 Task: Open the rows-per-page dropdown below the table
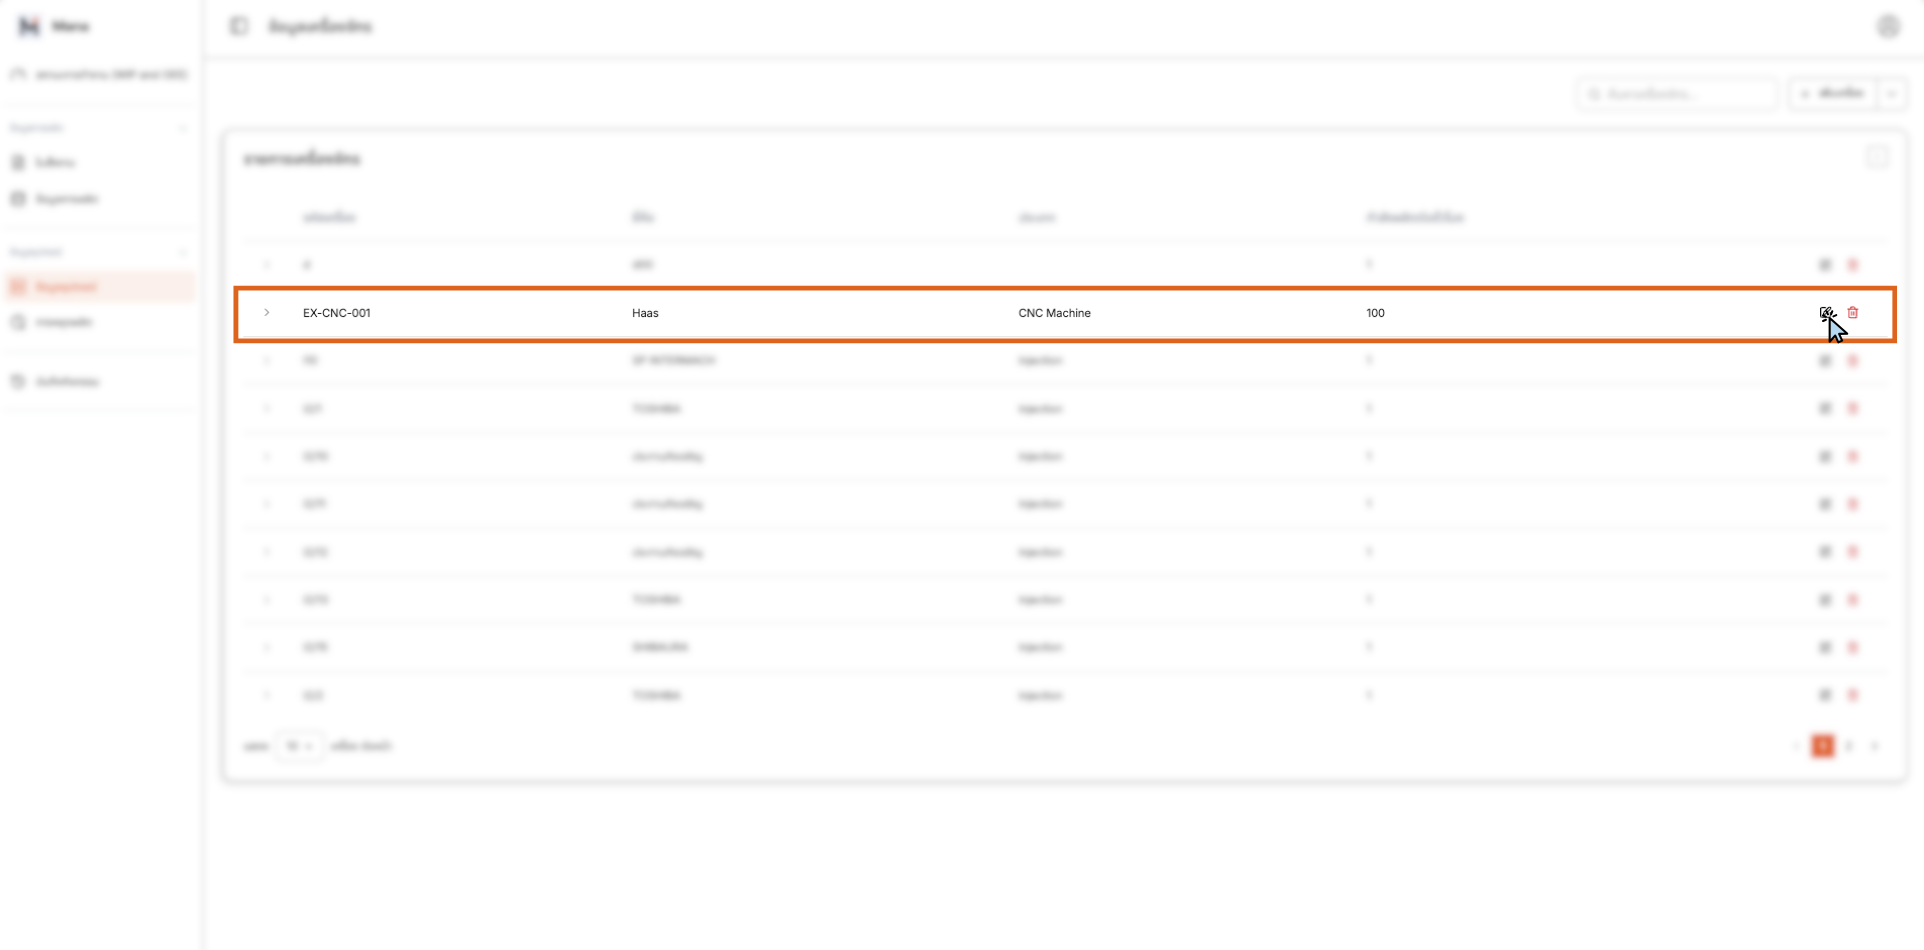pos(298,746)
